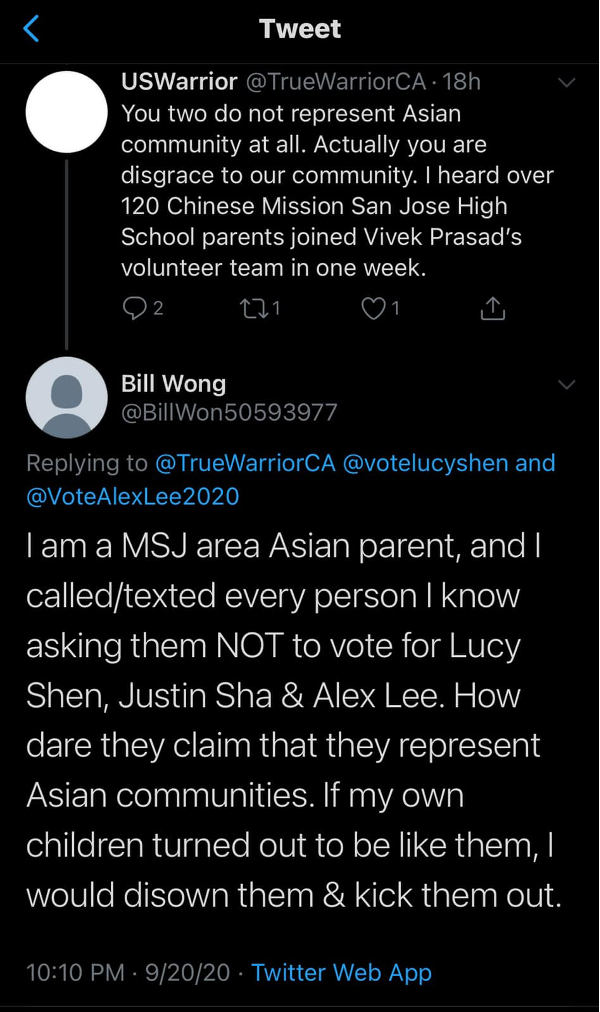Image resolution: width=600 pixels, height=1012 pixels.
Task: Open the chevron menu on Bill Wong's tweet
Action: [x=566, y=385]
